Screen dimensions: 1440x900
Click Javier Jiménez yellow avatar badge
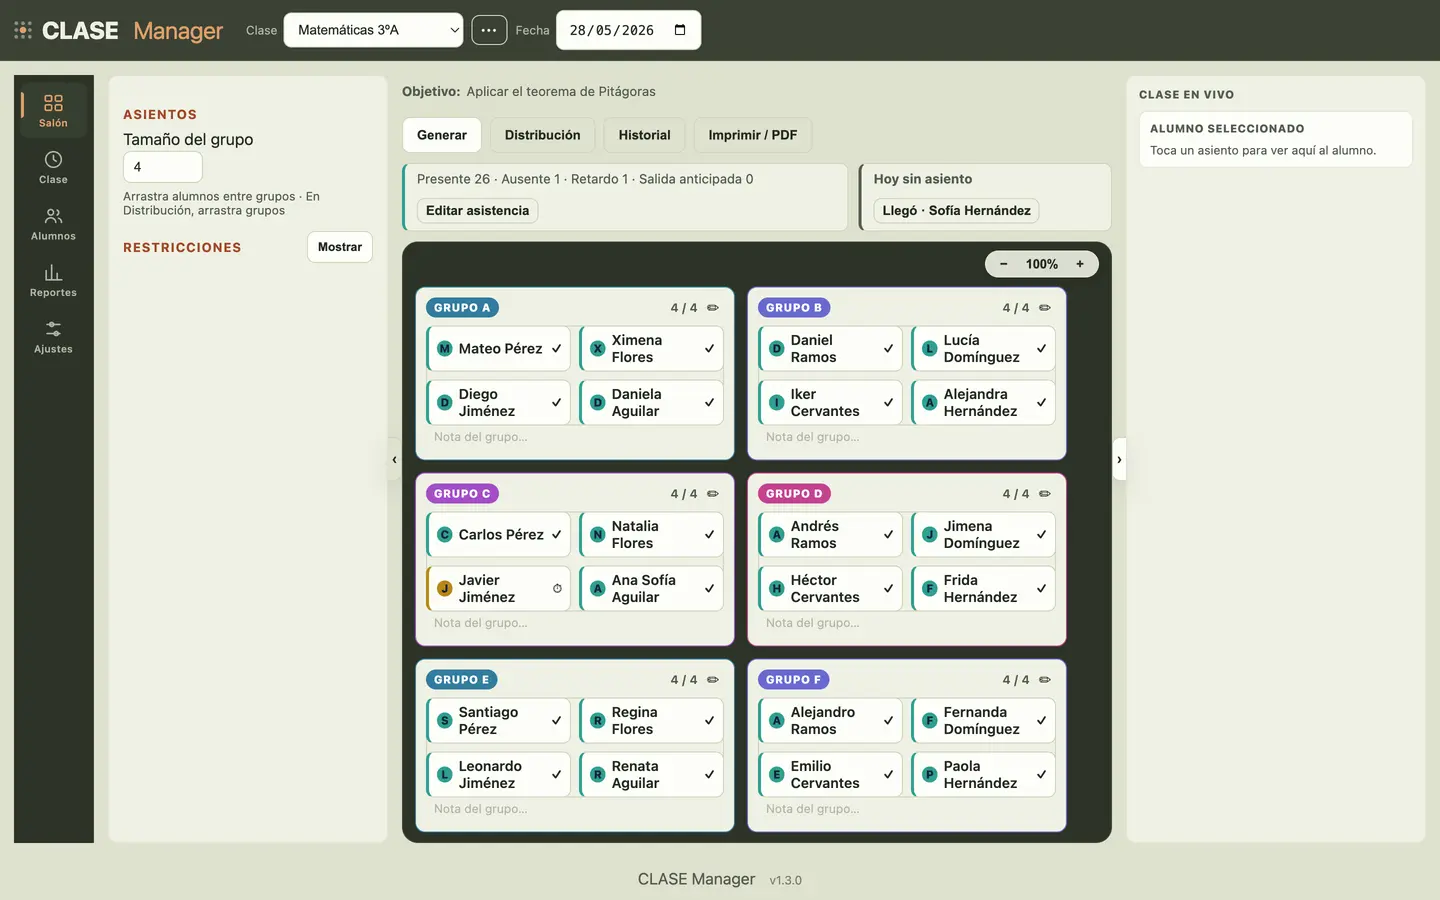tap(445, 589)
